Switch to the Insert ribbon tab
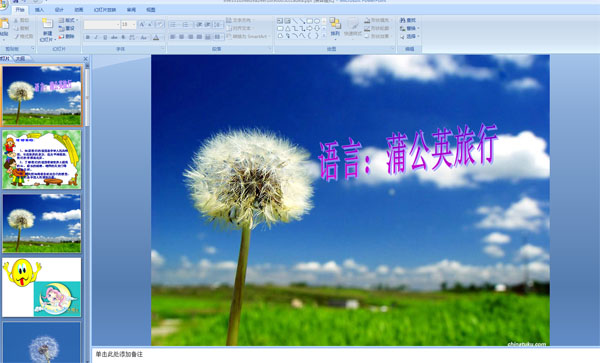Screen dimensions: 600x363 click(x=39, y=10)
